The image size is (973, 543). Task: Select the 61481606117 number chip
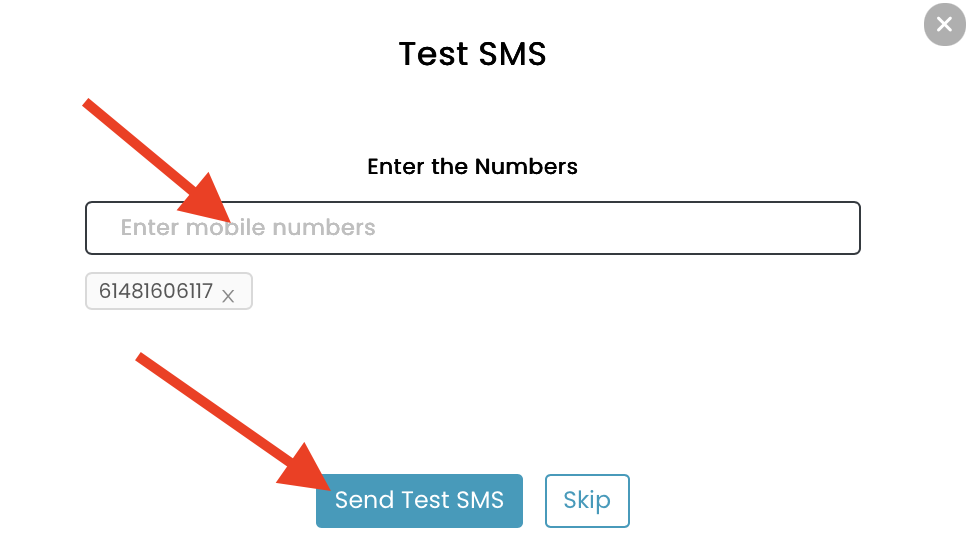pyautogui.click(x=169, y=291)
